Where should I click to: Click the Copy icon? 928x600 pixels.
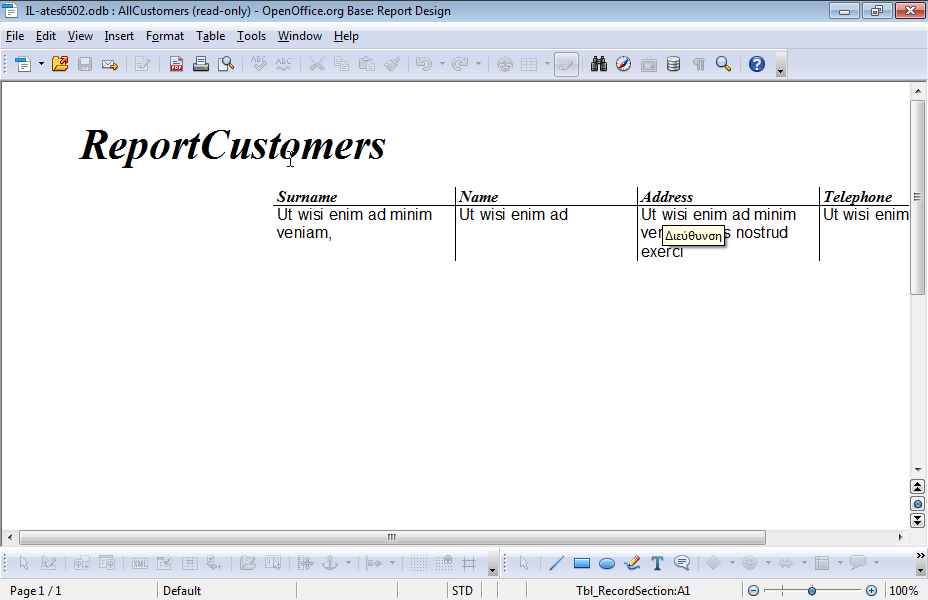tap(341, 64)
